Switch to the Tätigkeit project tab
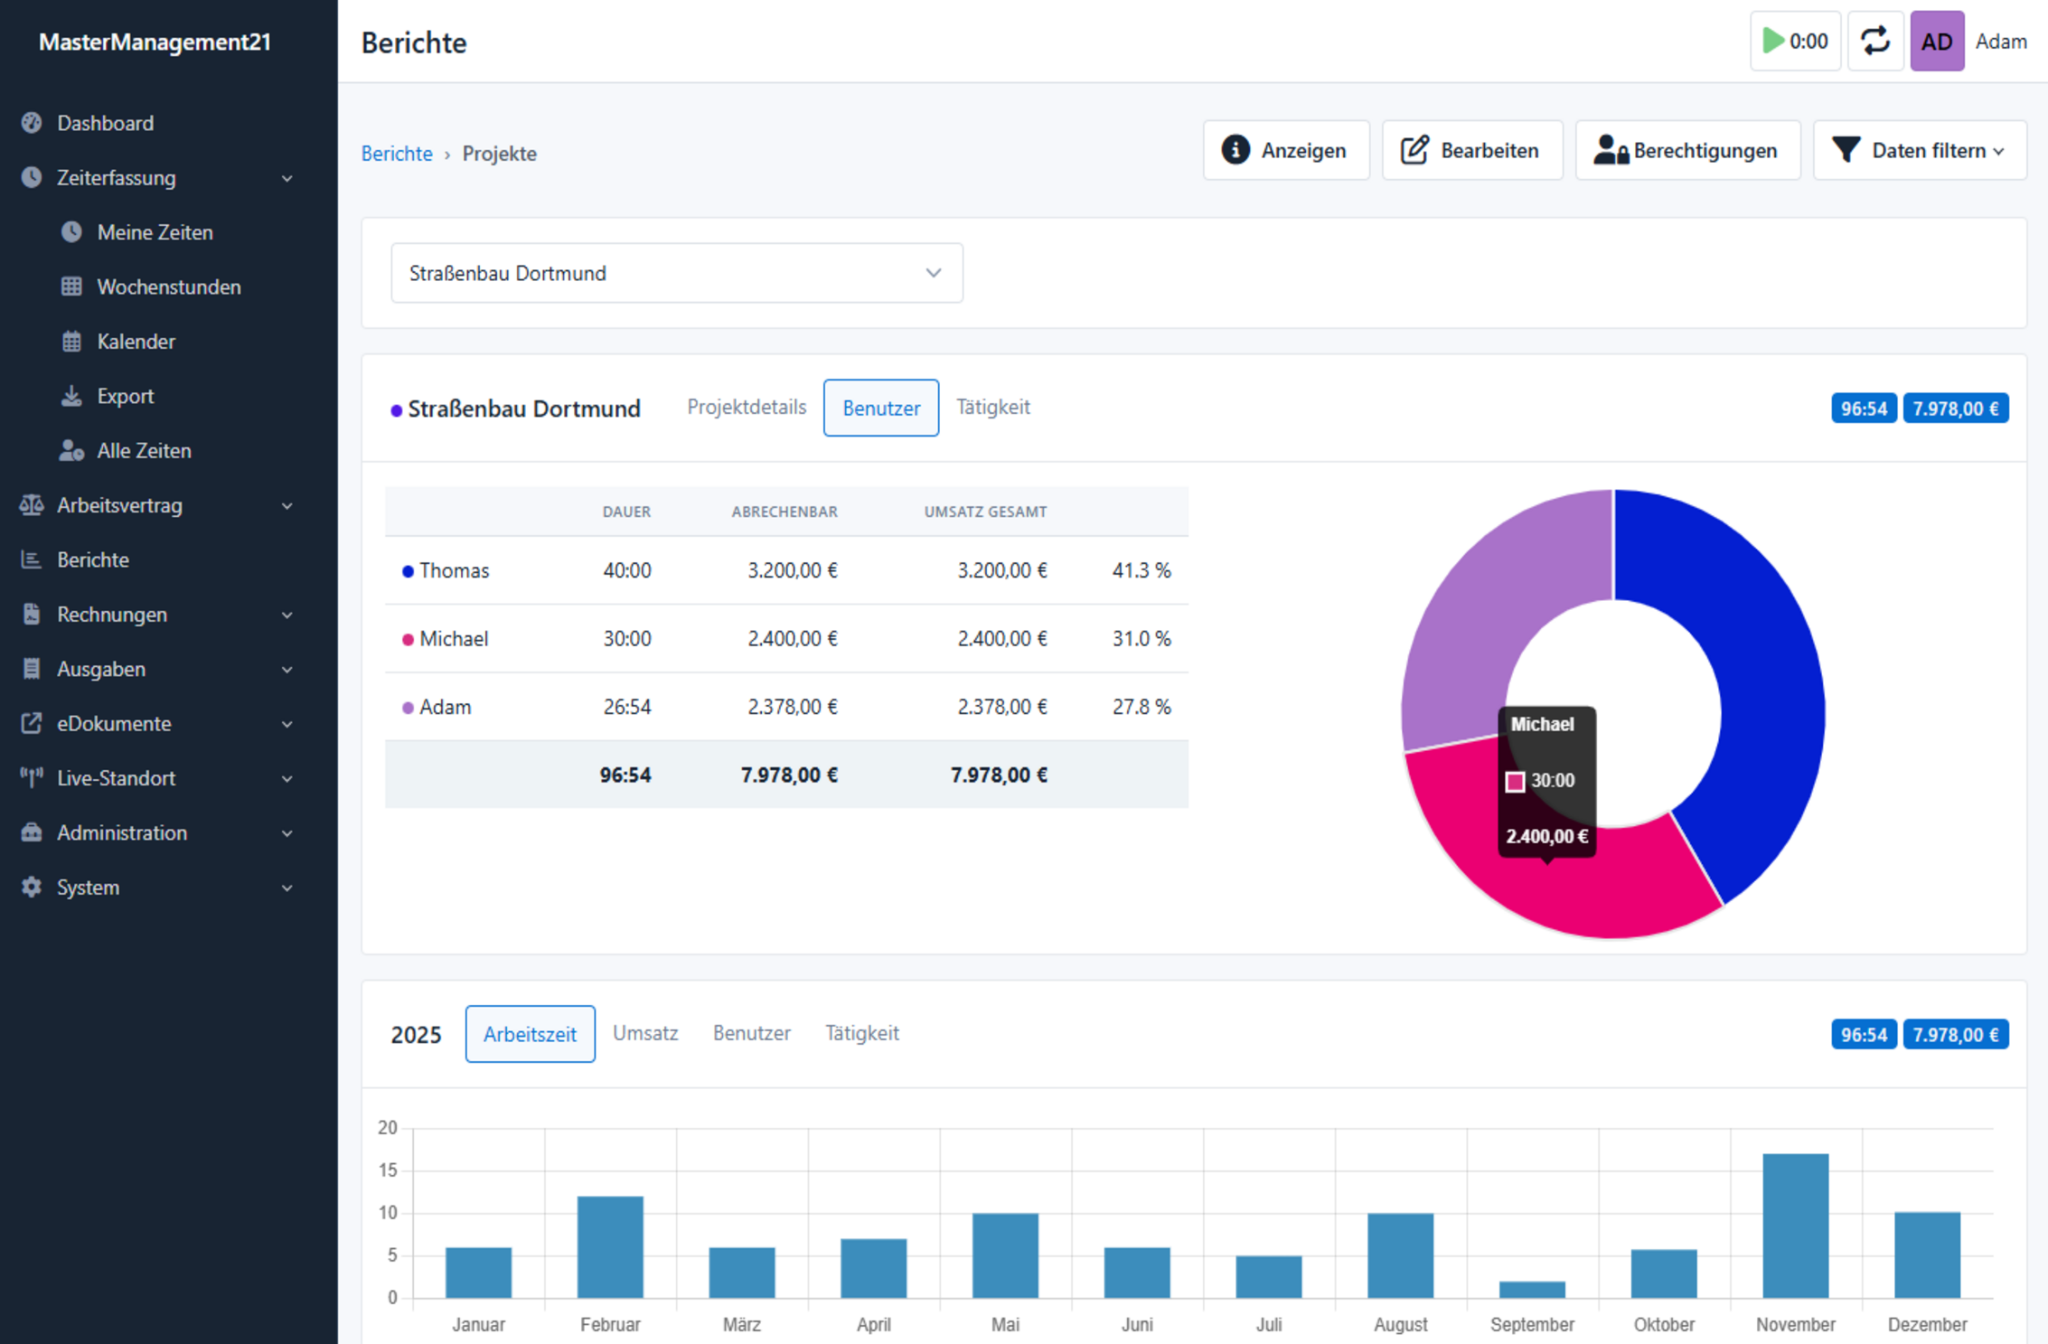This screenshot has width=2048, height=1344. click(993, 407)
